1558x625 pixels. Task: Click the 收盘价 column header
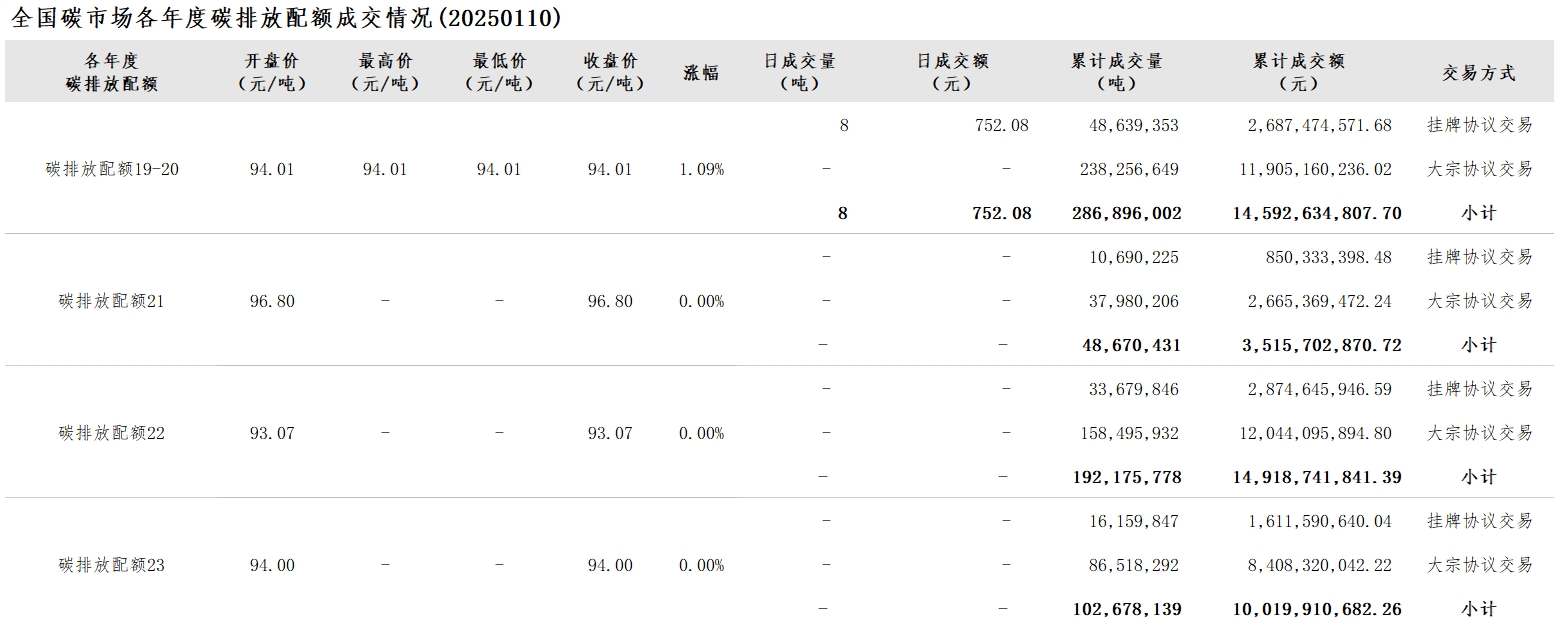click(610, 73)
